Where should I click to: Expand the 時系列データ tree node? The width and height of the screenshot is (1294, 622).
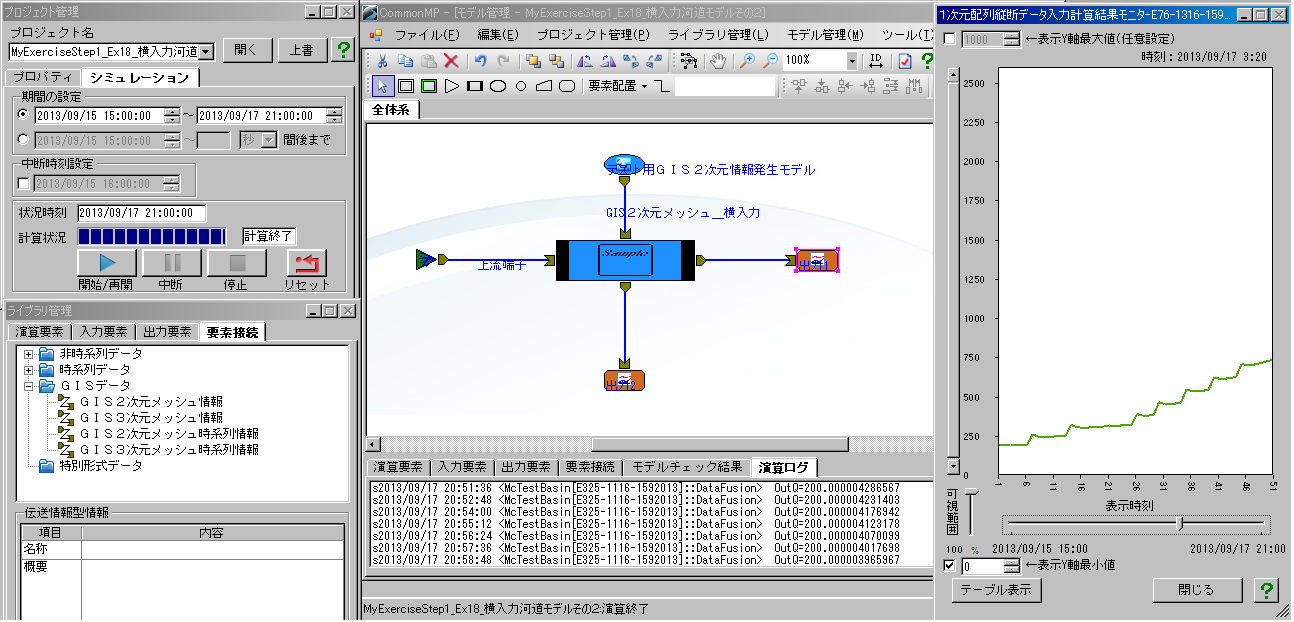pos(29,370)
